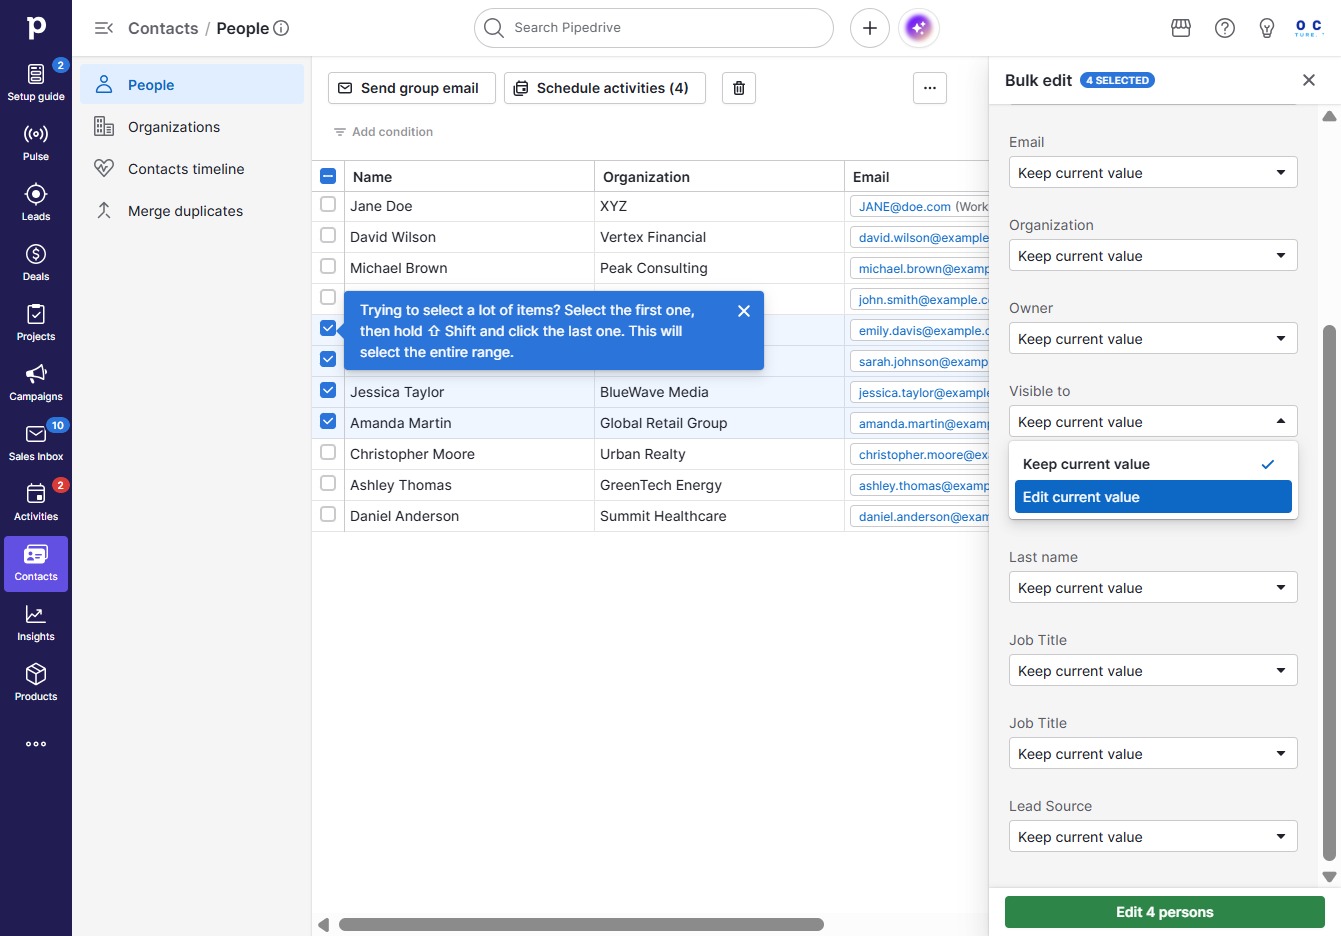Click the table's horizontal scrollbar thumb

pos(581,925)
